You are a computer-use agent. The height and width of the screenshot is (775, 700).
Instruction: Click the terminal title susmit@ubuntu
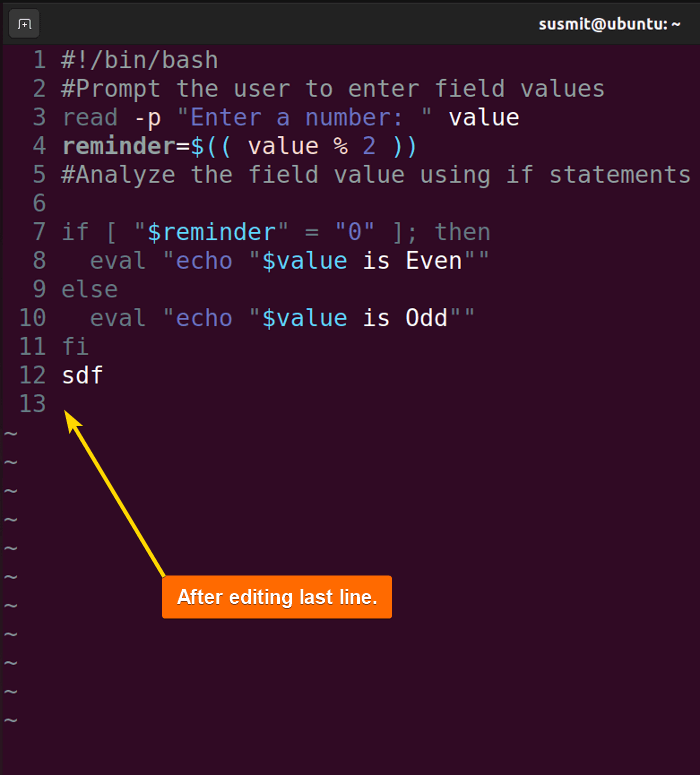(609, 24)
